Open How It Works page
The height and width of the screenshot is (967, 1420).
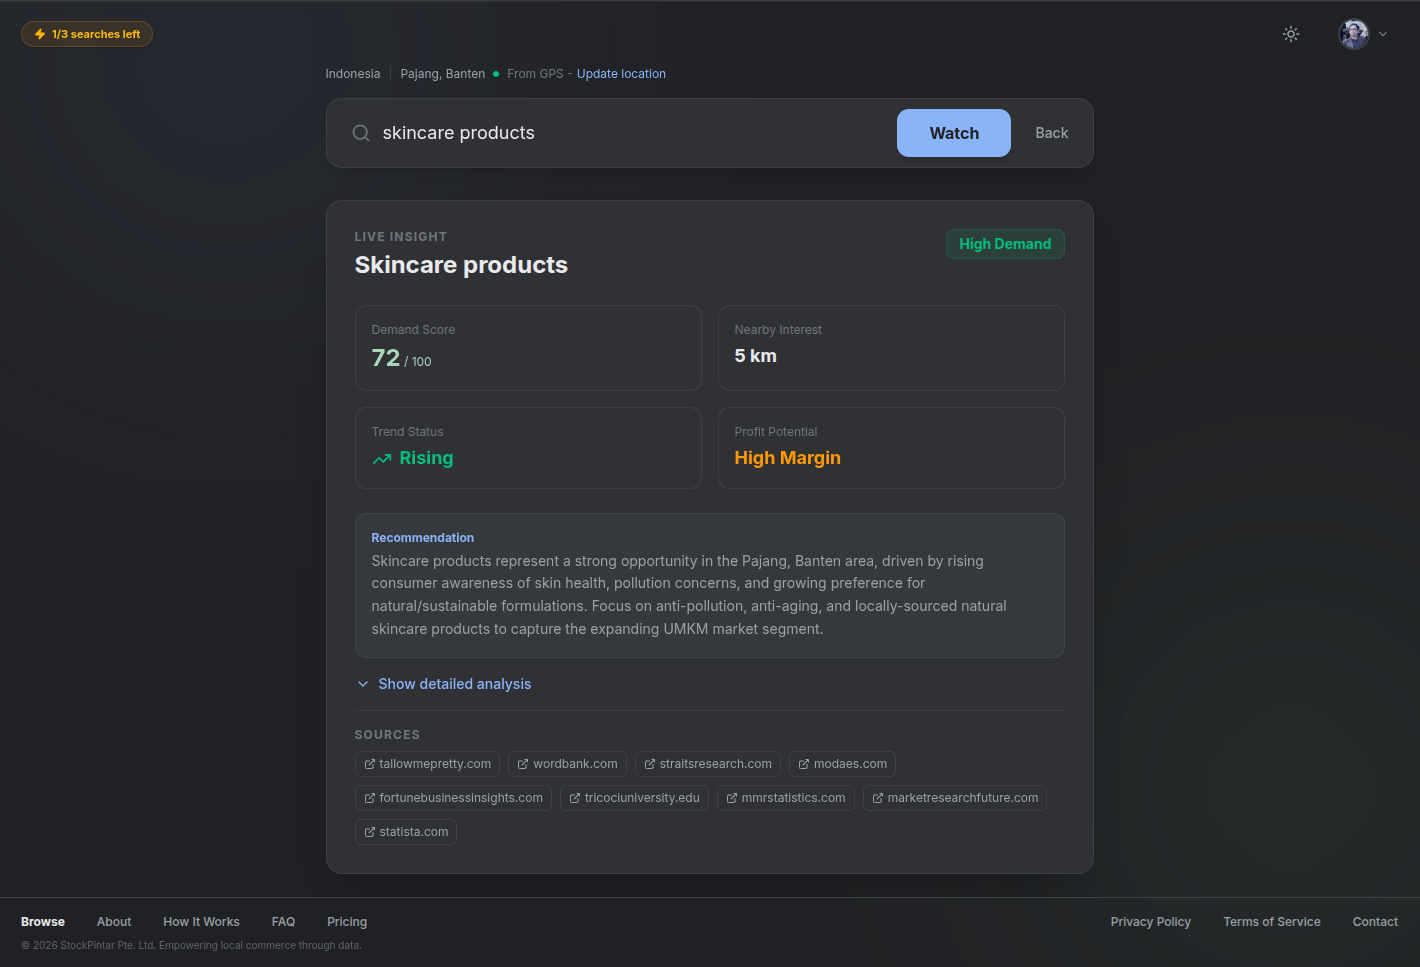click(201, 922)
